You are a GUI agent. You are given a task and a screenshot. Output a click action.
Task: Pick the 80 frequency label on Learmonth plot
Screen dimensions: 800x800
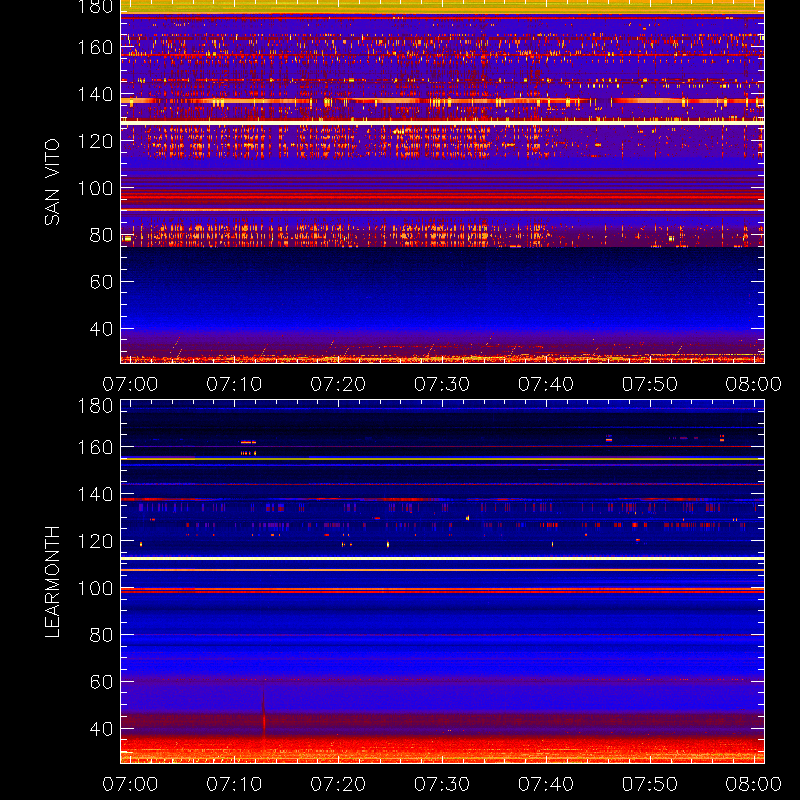[x=101, y=635]
